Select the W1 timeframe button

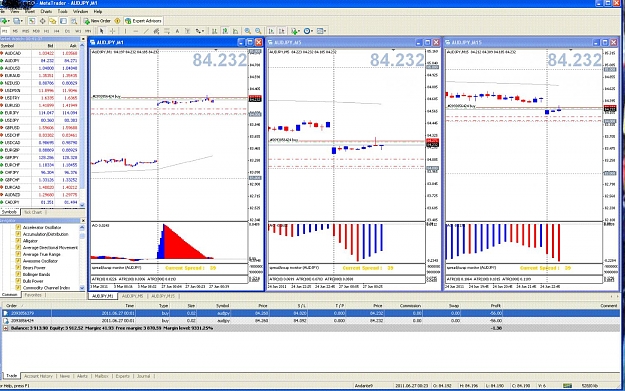tap(78, 31)
